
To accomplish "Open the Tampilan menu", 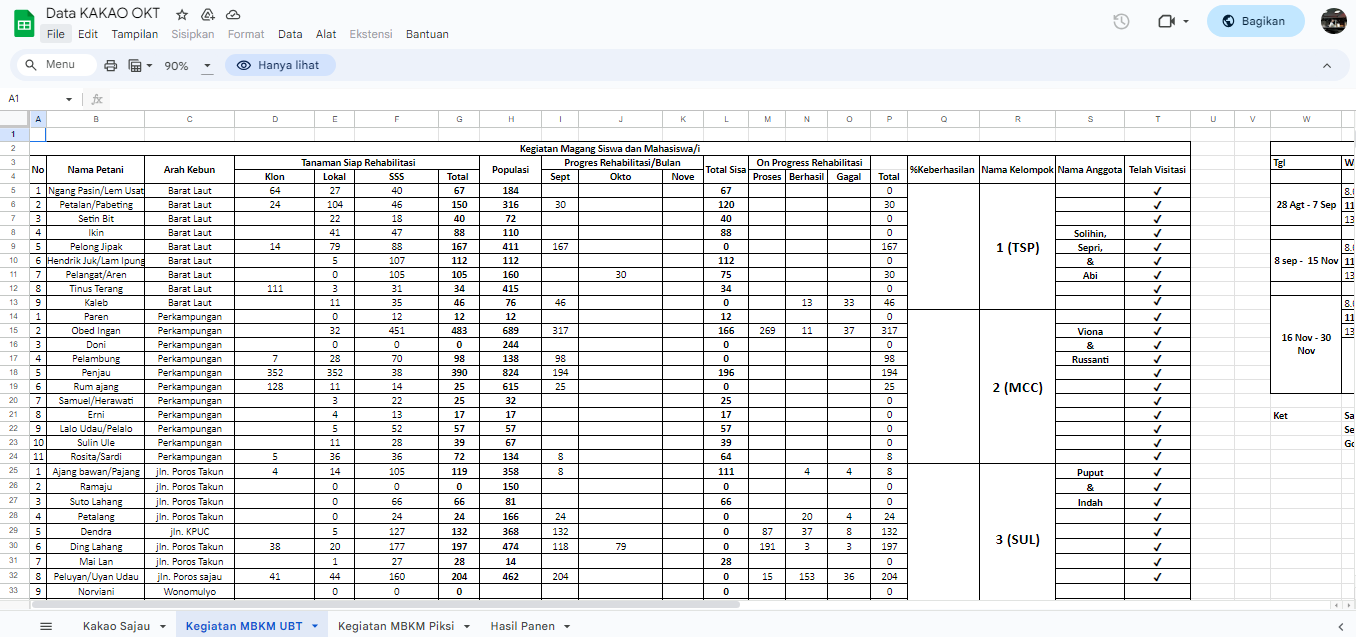I will coord(135,34).
